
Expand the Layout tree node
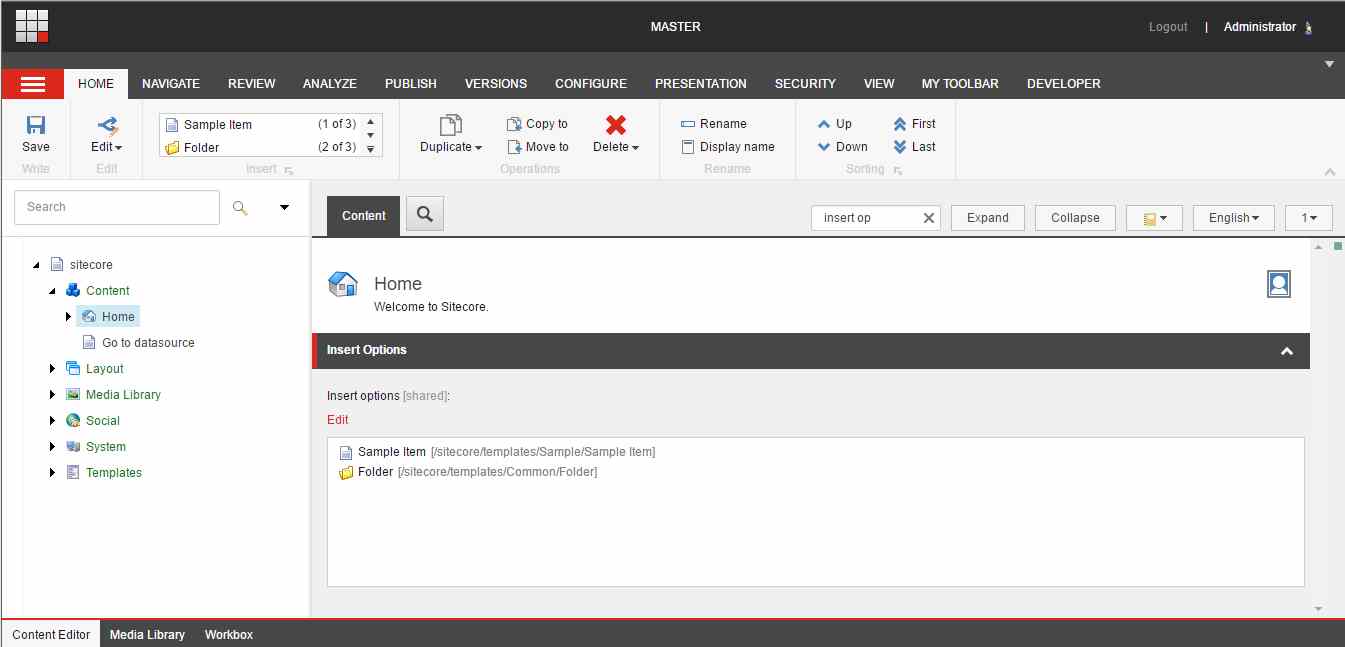coord(52,369)
